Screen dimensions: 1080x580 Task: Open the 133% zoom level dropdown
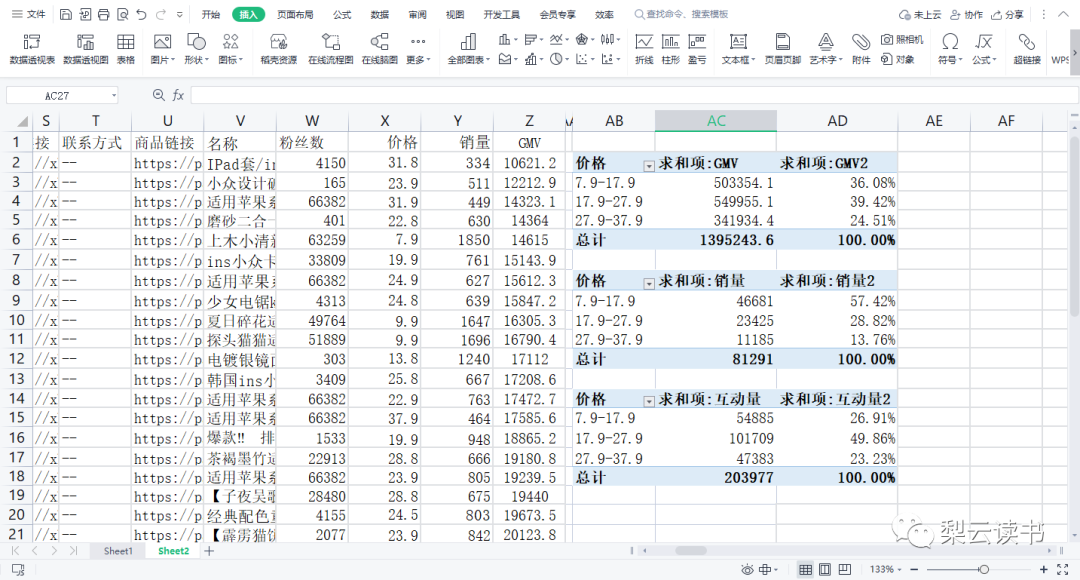pos(885,569)
